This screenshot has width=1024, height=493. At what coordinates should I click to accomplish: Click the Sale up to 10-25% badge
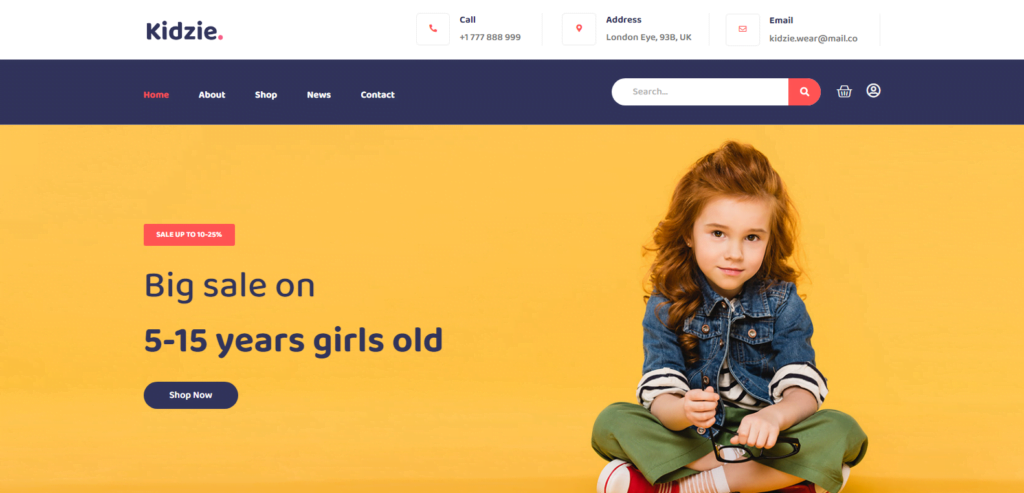click(x=189, y=234)
